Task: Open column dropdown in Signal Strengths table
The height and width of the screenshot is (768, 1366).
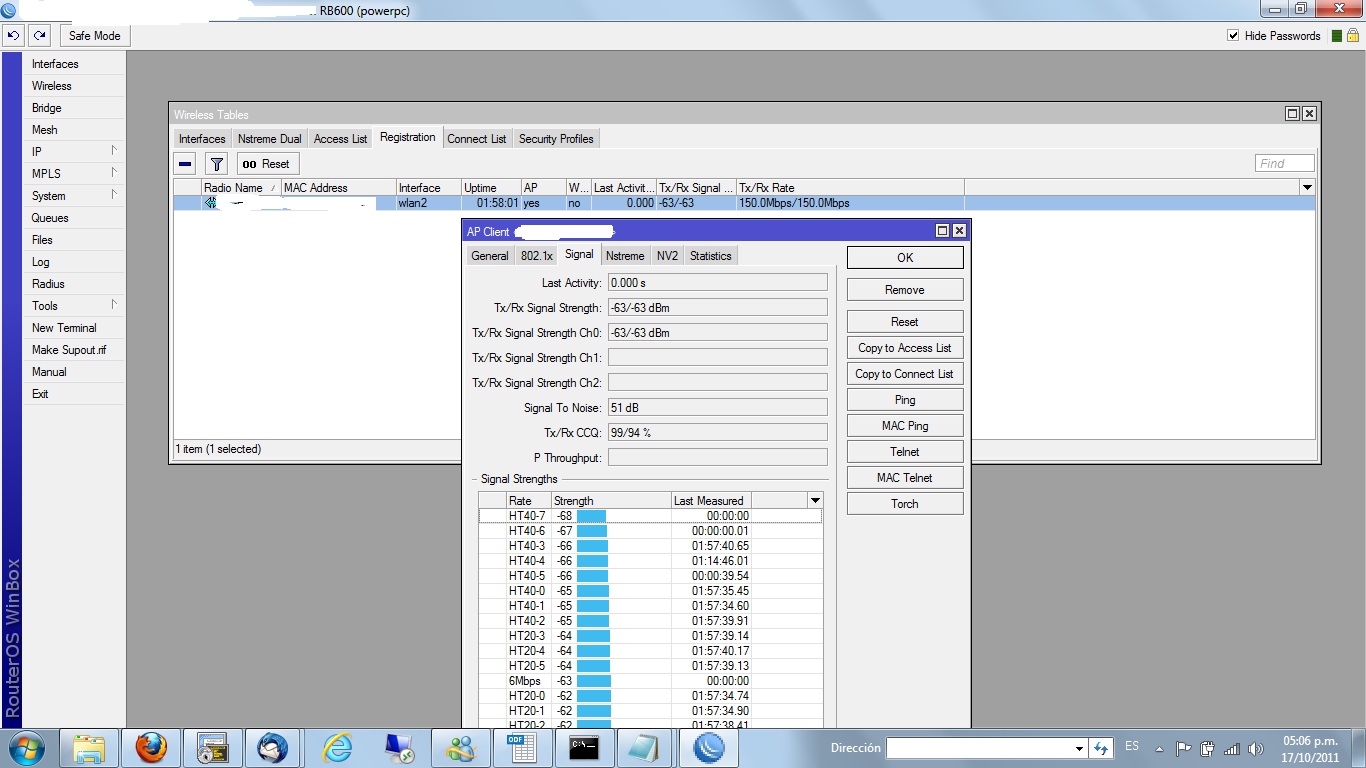Action: click(x=815, y=500)
